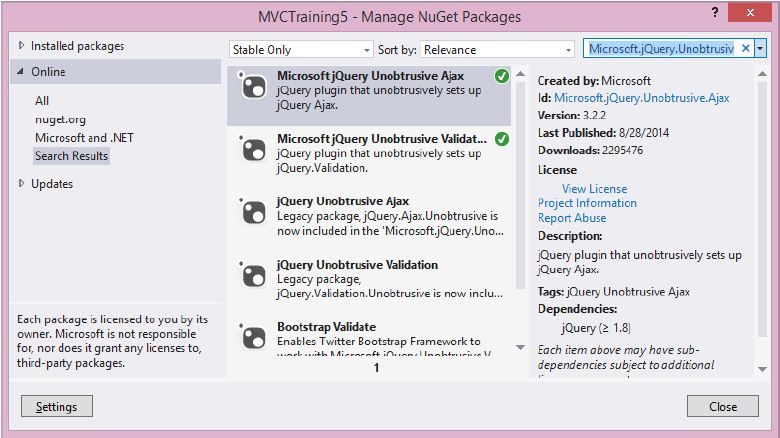
Task: Select Microsoft jQuery Unobtrusive Validat... package title
Action: (x=382, y=138)
